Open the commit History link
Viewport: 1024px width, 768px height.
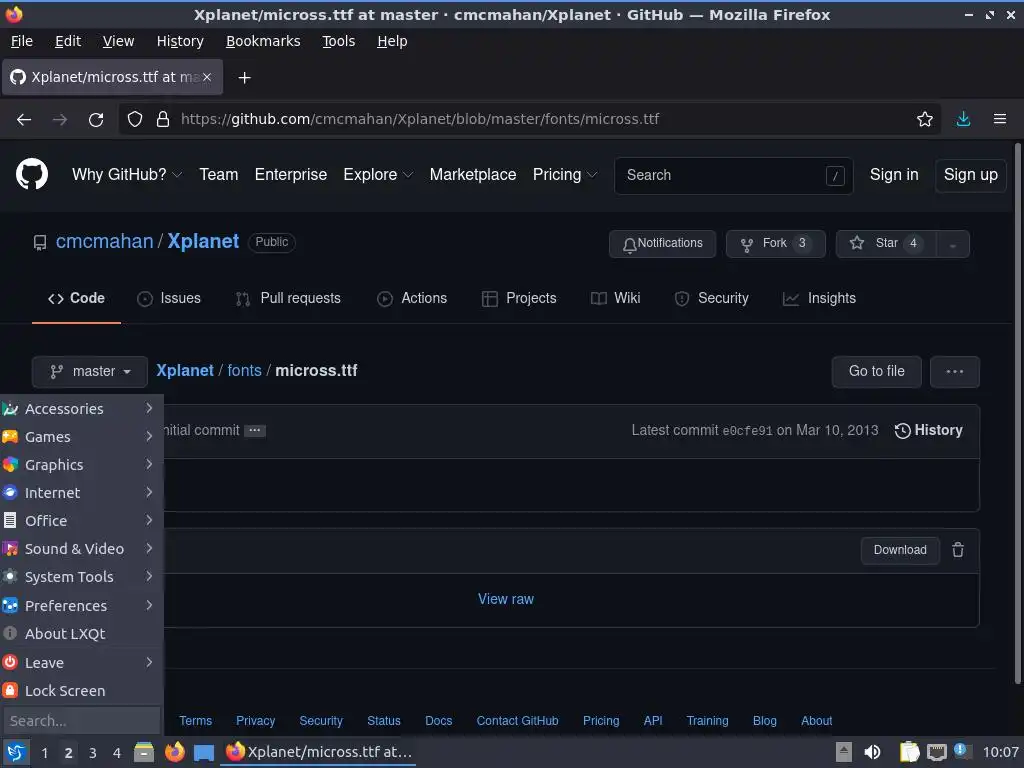coord(929,430)
